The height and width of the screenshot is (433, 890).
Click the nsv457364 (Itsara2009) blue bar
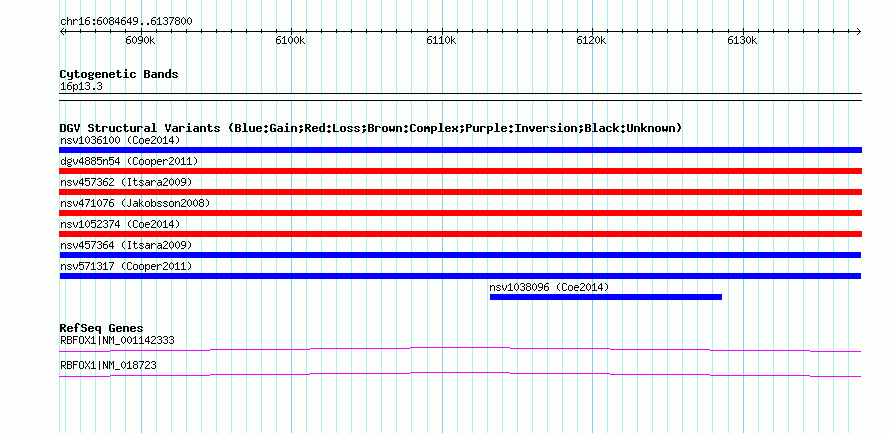tap(460, 255)
